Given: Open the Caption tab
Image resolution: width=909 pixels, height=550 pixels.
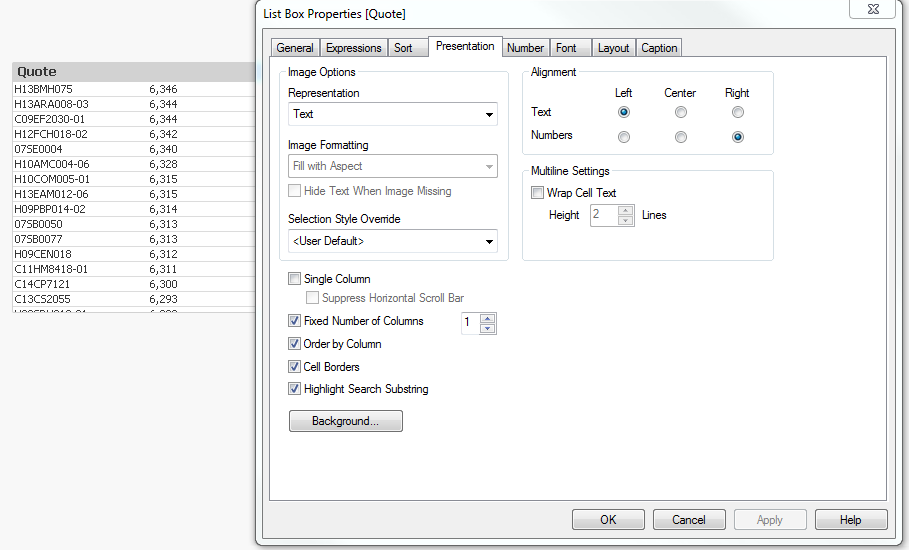Looking at the screenshot, I should click(659, 48).
